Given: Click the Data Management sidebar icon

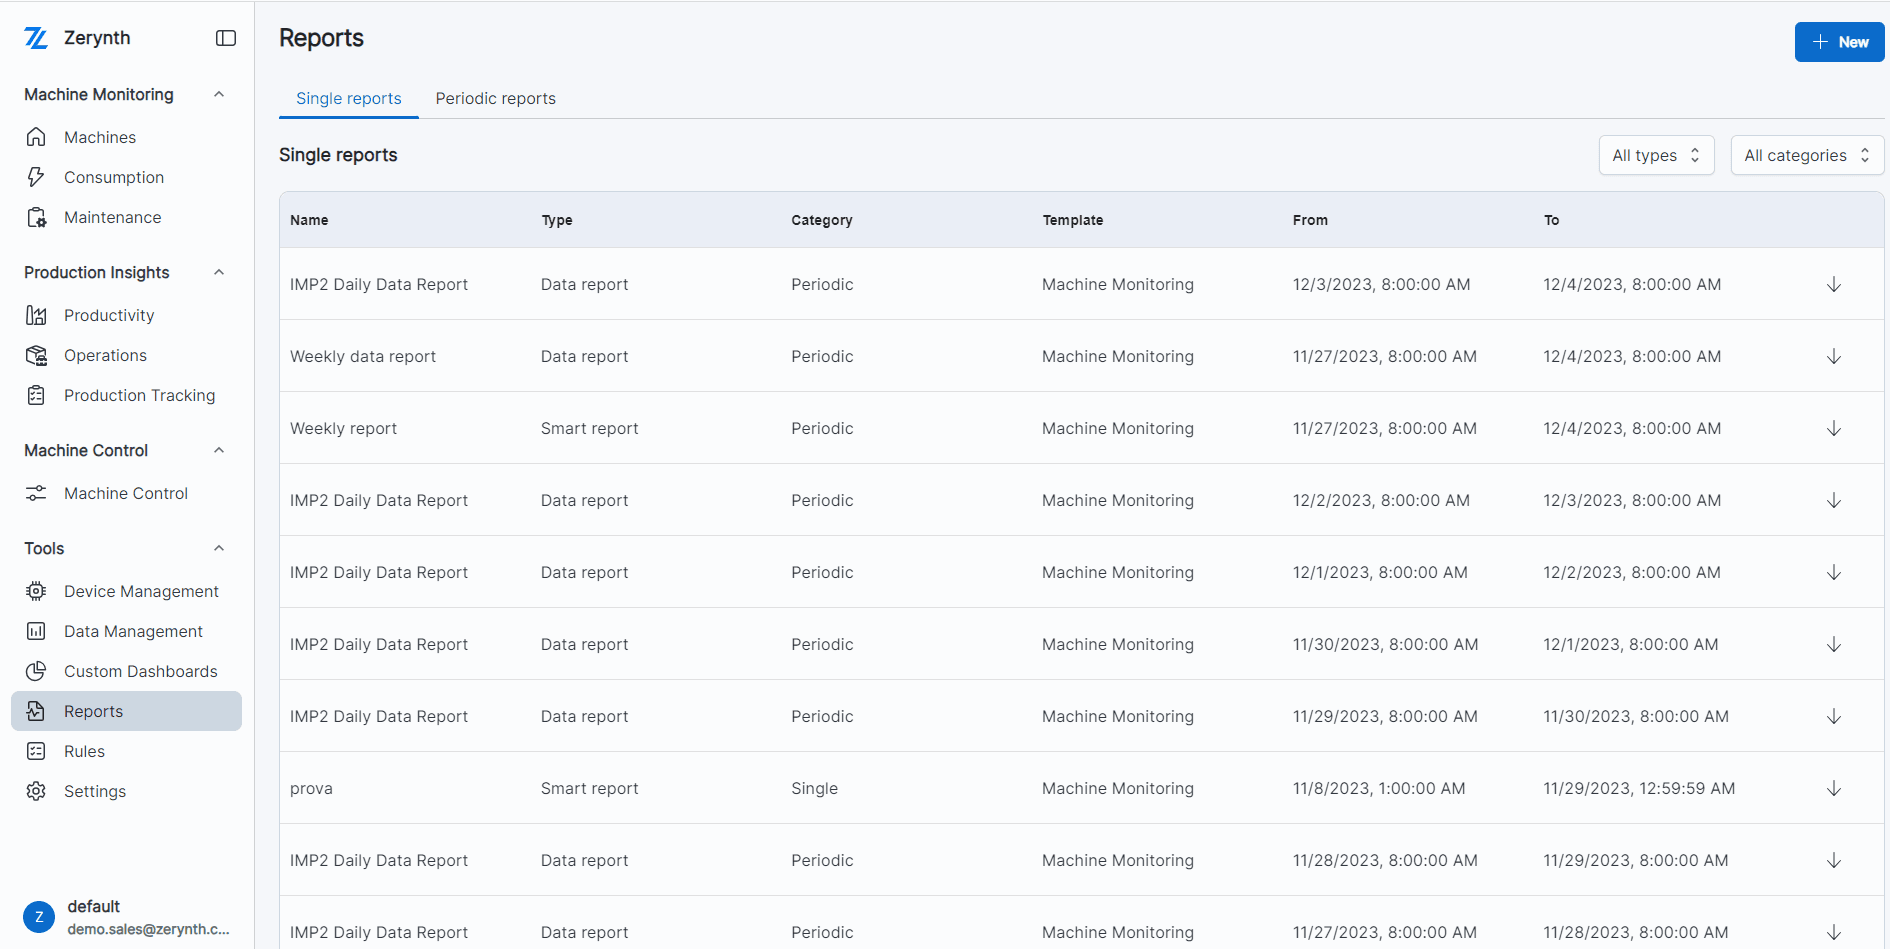Looking at the screenshot, I should [36, 631].
